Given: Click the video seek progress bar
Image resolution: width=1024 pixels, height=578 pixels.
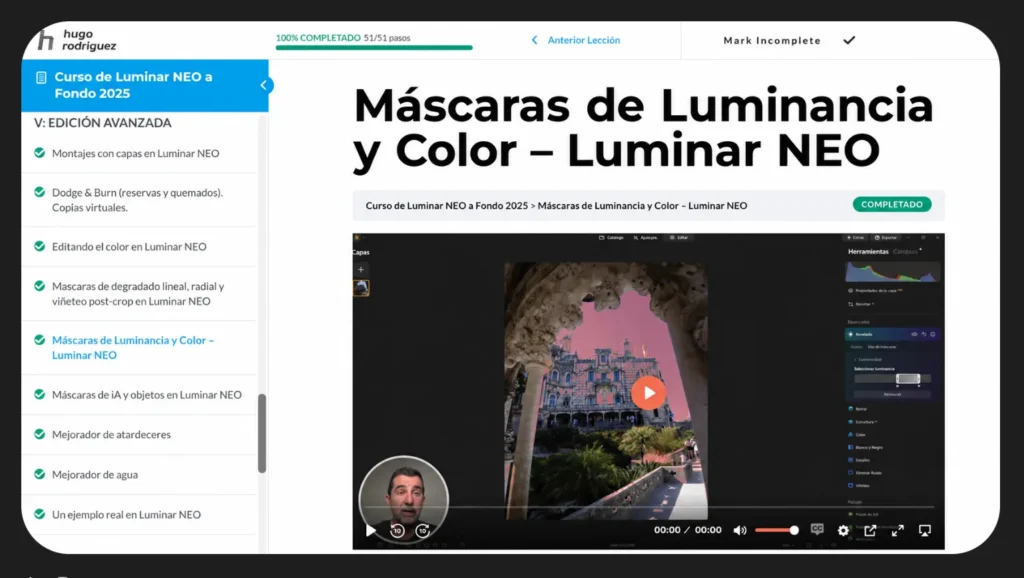Looking at the screenshot, I should (648, 507).
